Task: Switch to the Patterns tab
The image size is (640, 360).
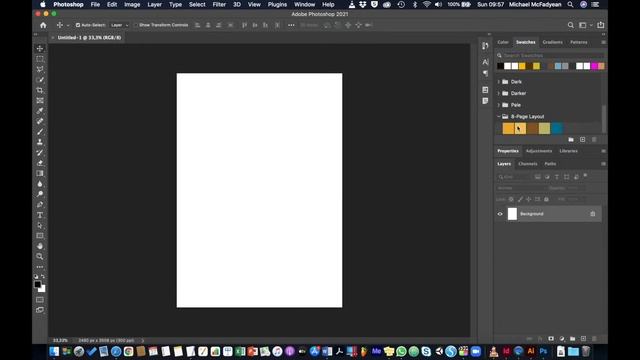Action: point(578,42)
